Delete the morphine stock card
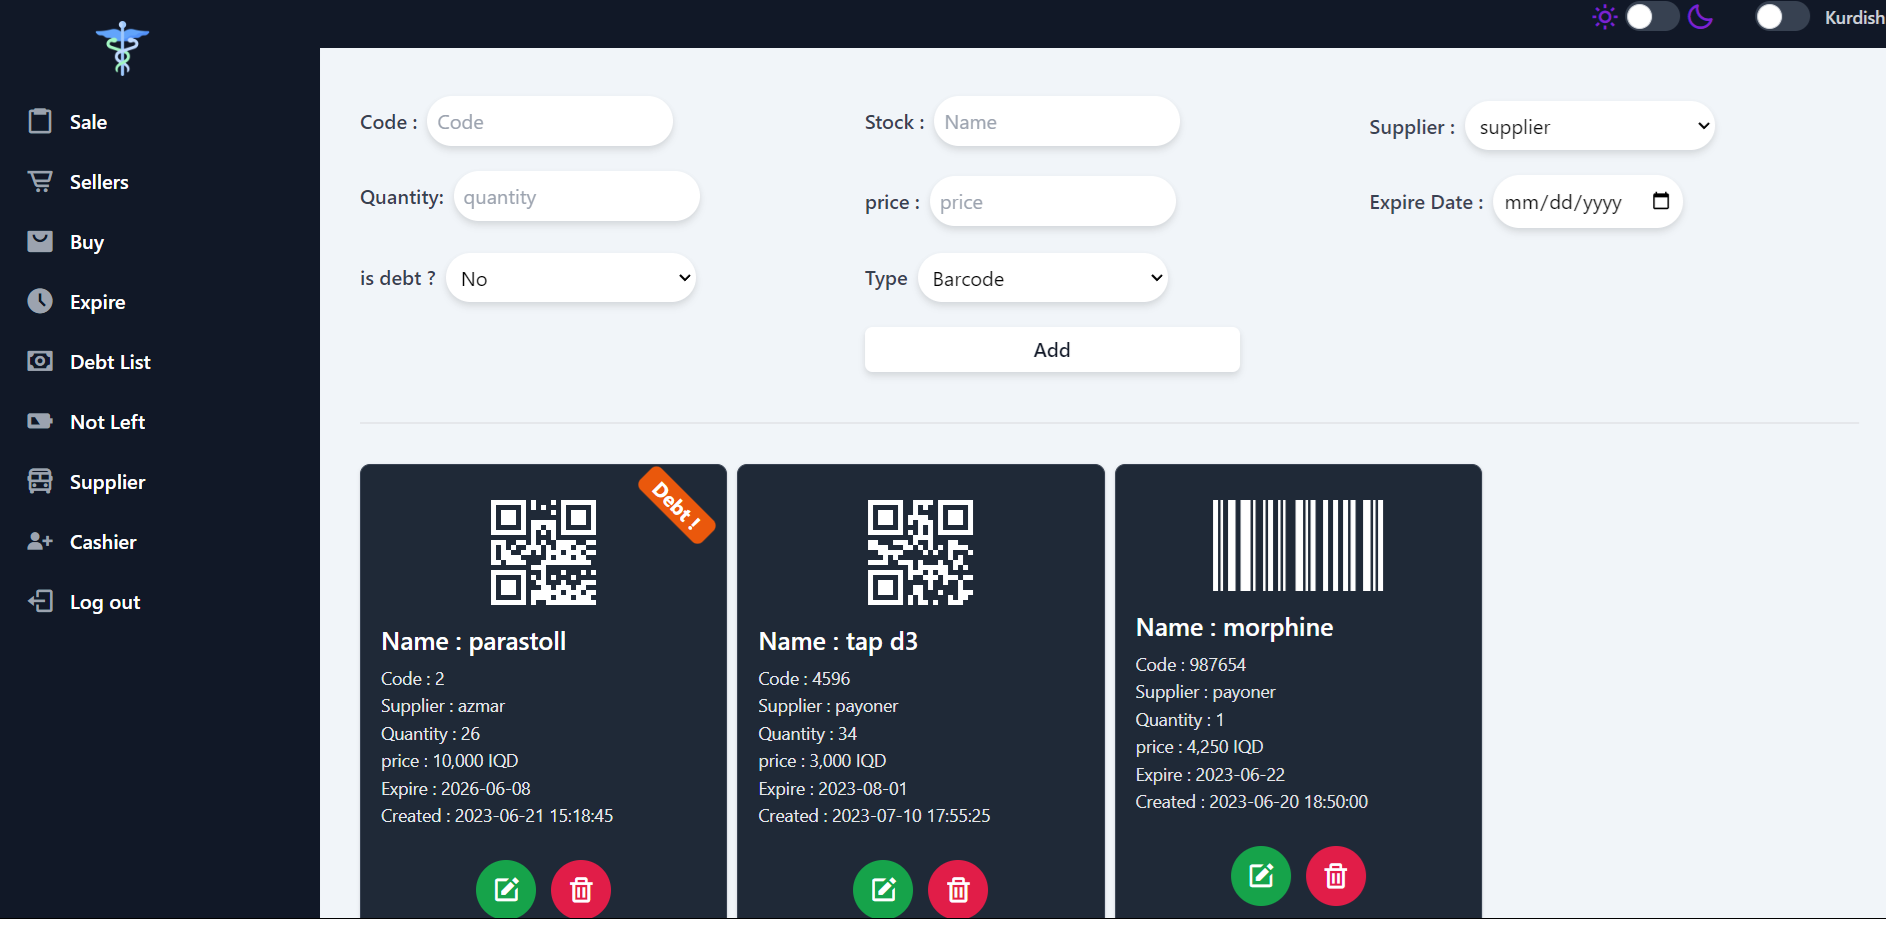The width and height of the screenshot is (1886, 932). [1336, 876]
